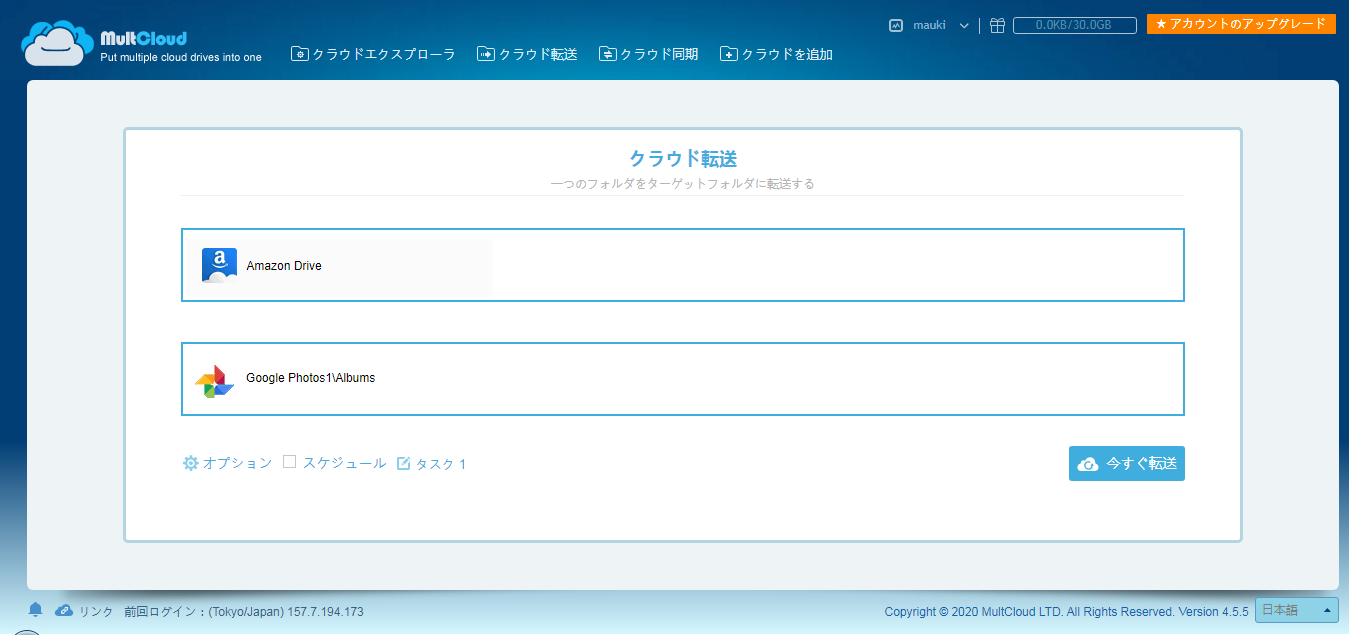Enable the スケジュール checkbox

(290, 462)
